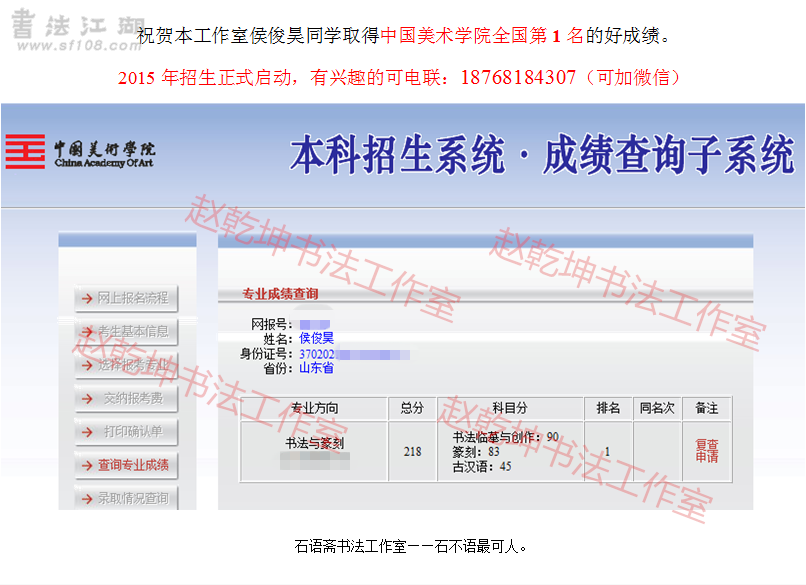The height and width of the screenshot is (585, 806).
Task: Click the 书法临摹与创作: 90 score line
Action: click(506, 437)
